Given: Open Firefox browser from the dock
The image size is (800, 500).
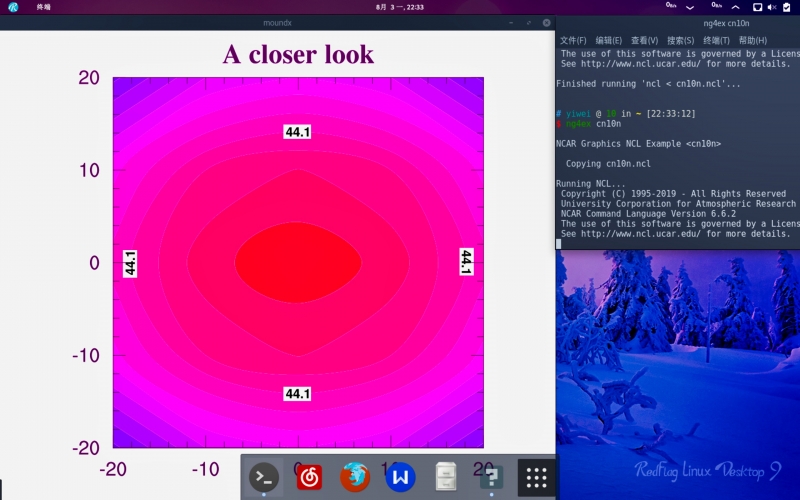Looking at the screenshot, I should [x=355, y=477].
